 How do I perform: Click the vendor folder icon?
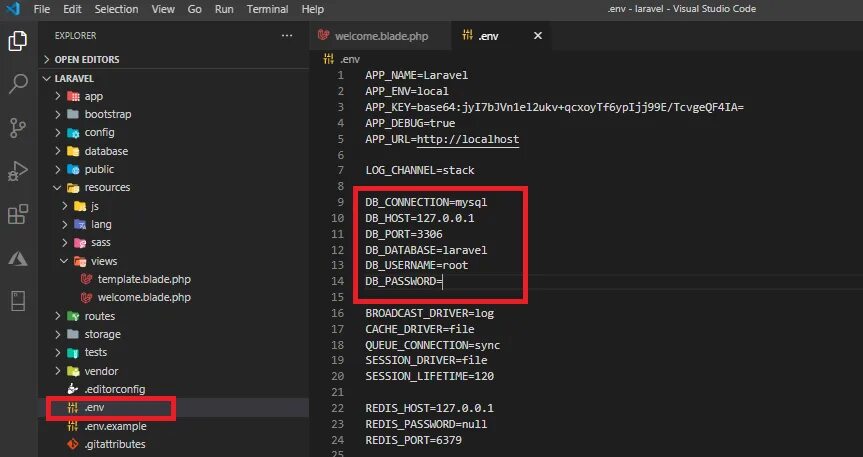(73, 371)
